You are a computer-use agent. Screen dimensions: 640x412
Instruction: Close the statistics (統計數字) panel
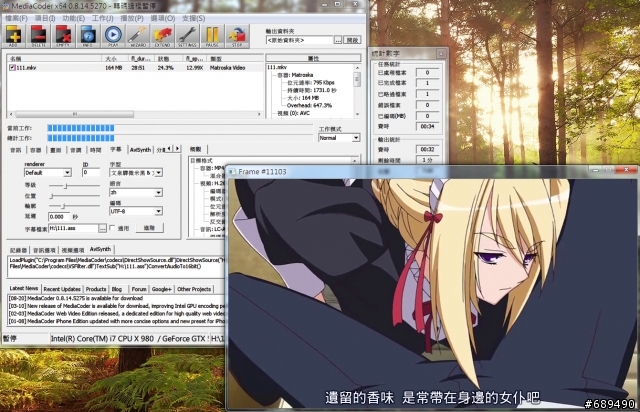[441, 53]
